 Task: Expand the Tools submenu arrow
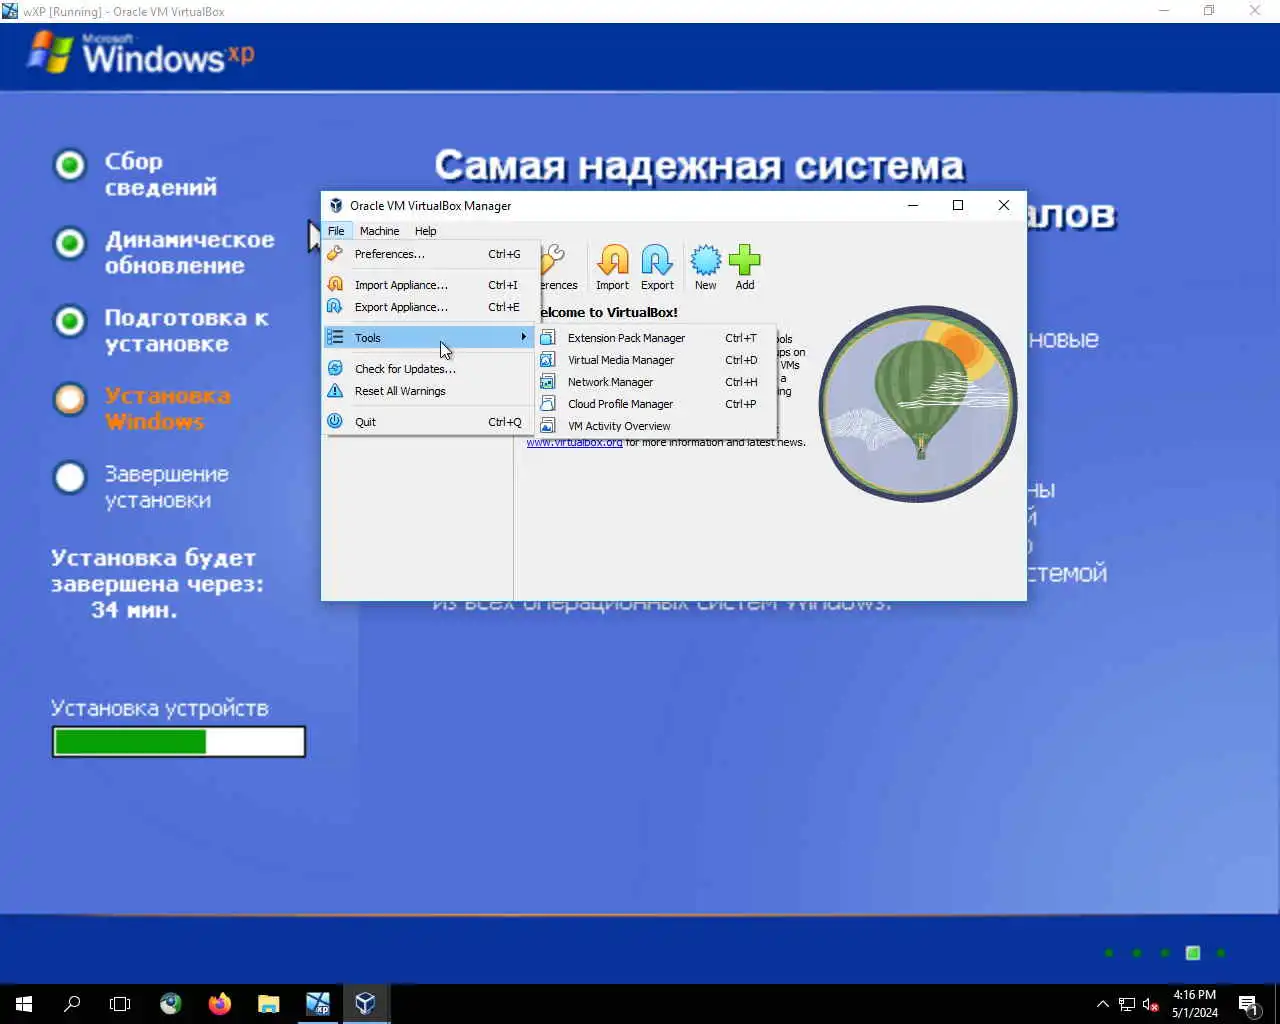523,338
